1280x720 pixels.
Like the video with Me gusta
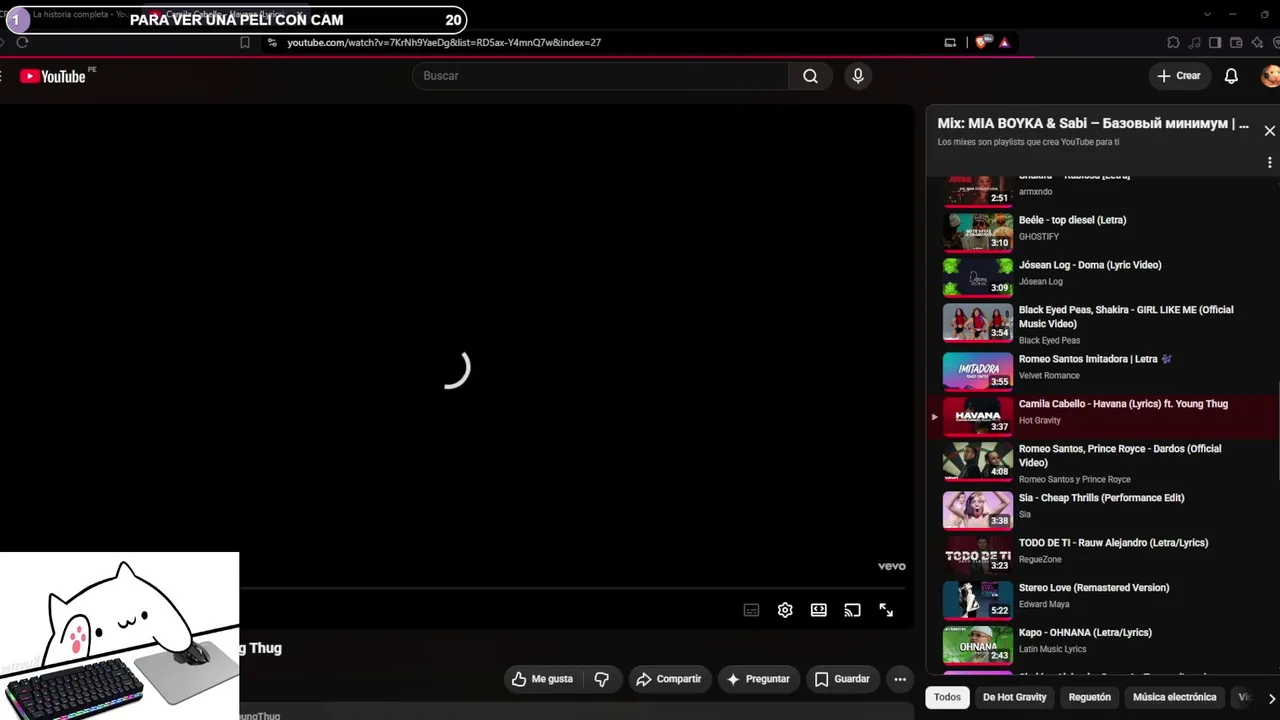[542, 679]
